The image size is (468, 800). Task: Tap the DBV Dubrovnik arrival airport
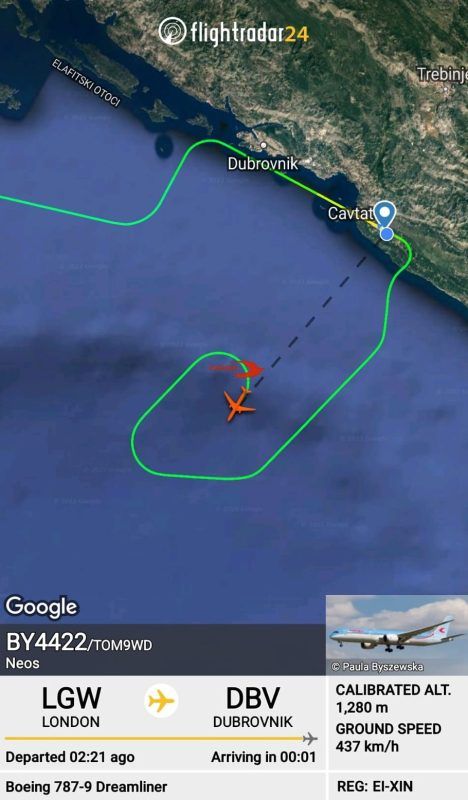[x=253, y=707]
